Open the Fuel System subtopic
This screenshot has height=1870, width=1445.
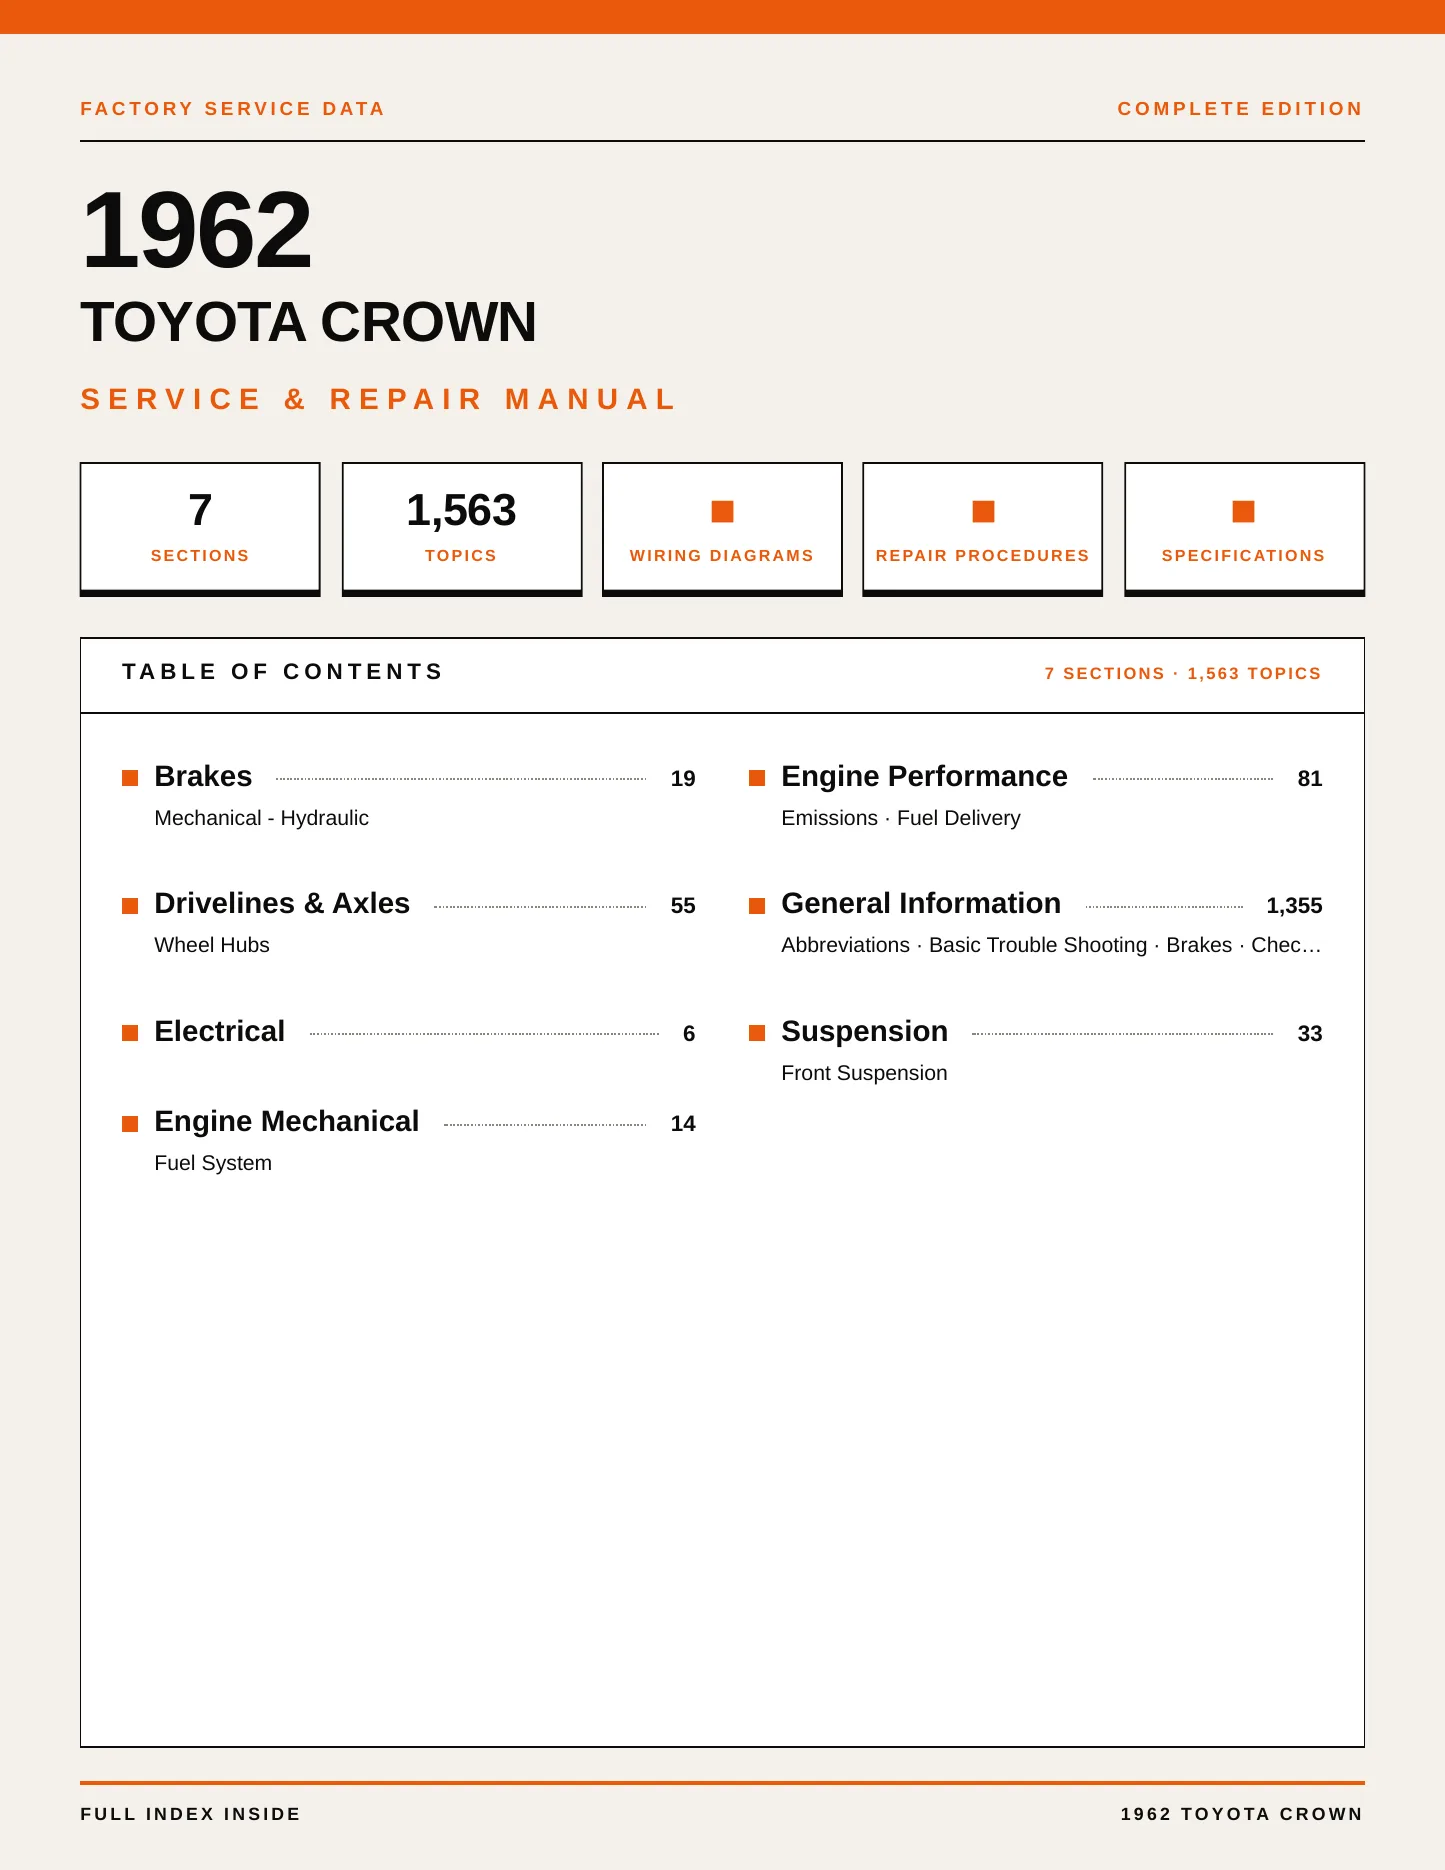[x=213, y=1163]
